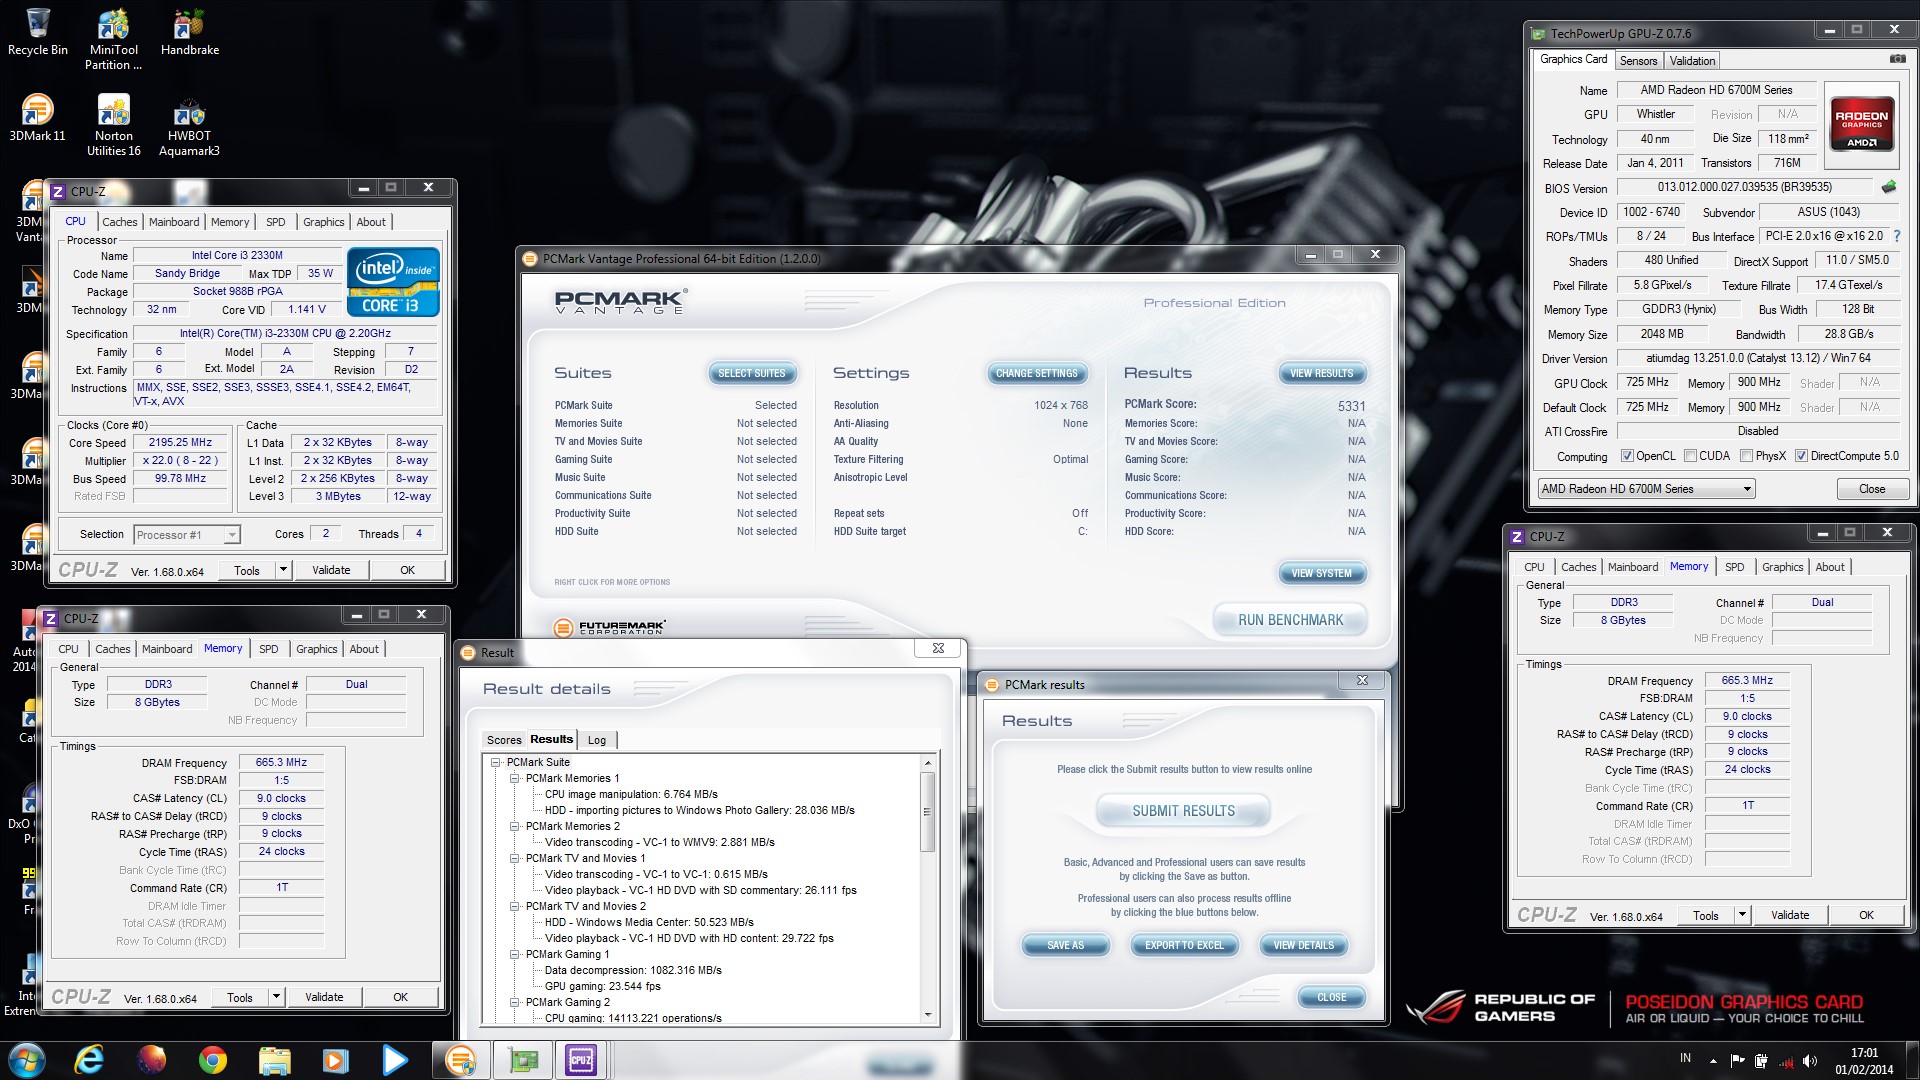Click the Action Center flag tray icon

(1736, 1061)
